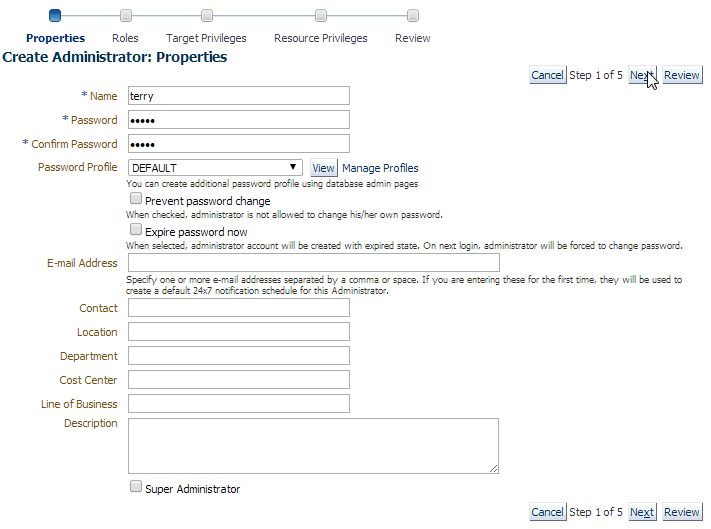The width and height of the screenshot is (711, 529).
Task: Click the Resource Privileges step icon
Action: click(321, 15)
